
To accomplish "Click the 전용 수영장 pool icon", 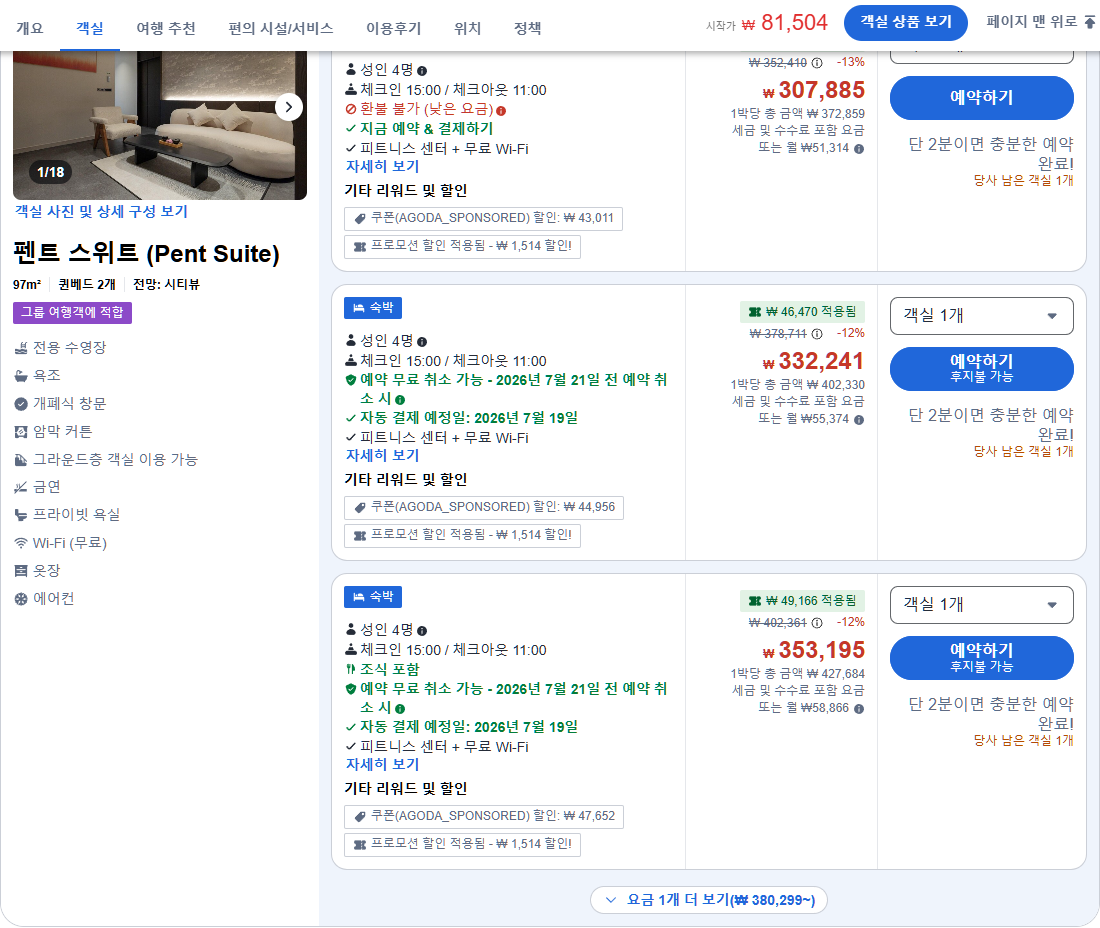I will pyautogui.click(x=21, y=348).
